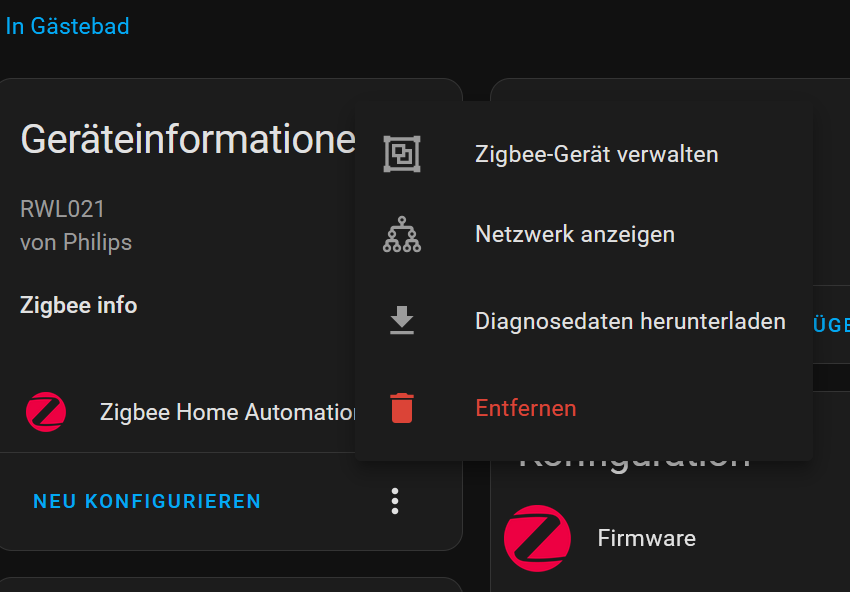Viewport: 850px width, 592px height.
Task: Click the red trash can icon
Action: pyautogui.click(x=402, y=408)
